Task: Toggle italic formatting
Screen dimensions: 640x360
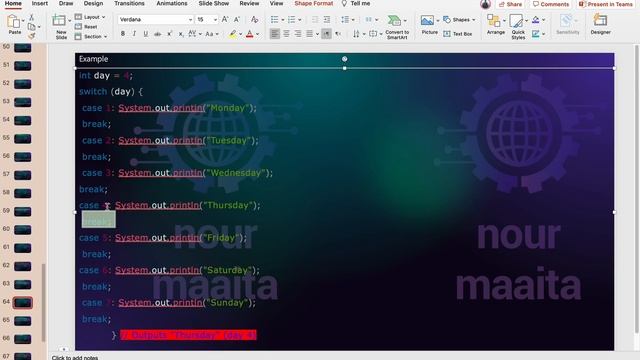Action: pyautogui.click(x=134, y=34)
